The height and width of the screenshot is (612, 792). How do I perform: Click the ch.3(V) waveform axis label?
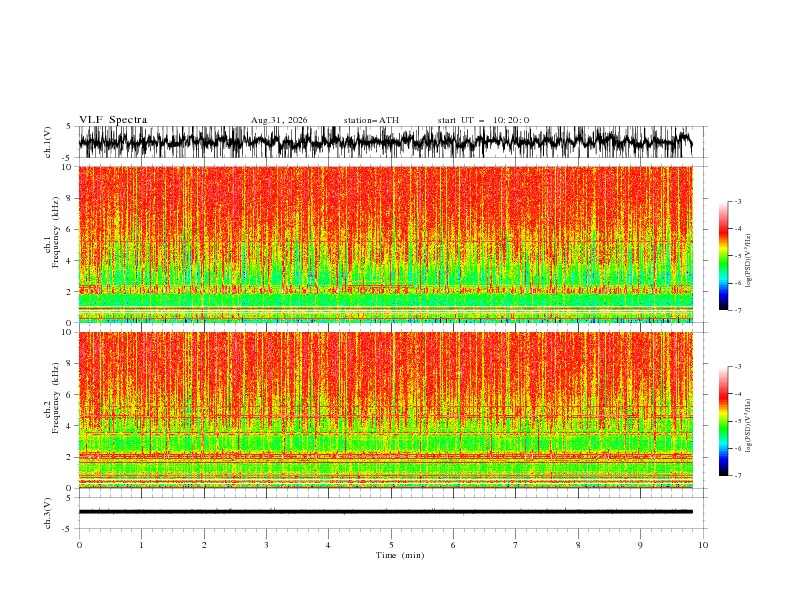pos(48,513)
